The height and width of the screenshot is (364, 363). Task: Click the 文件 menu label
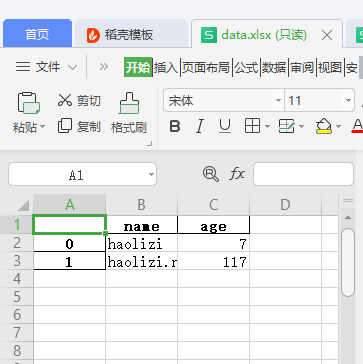click(x=48, y=67)
